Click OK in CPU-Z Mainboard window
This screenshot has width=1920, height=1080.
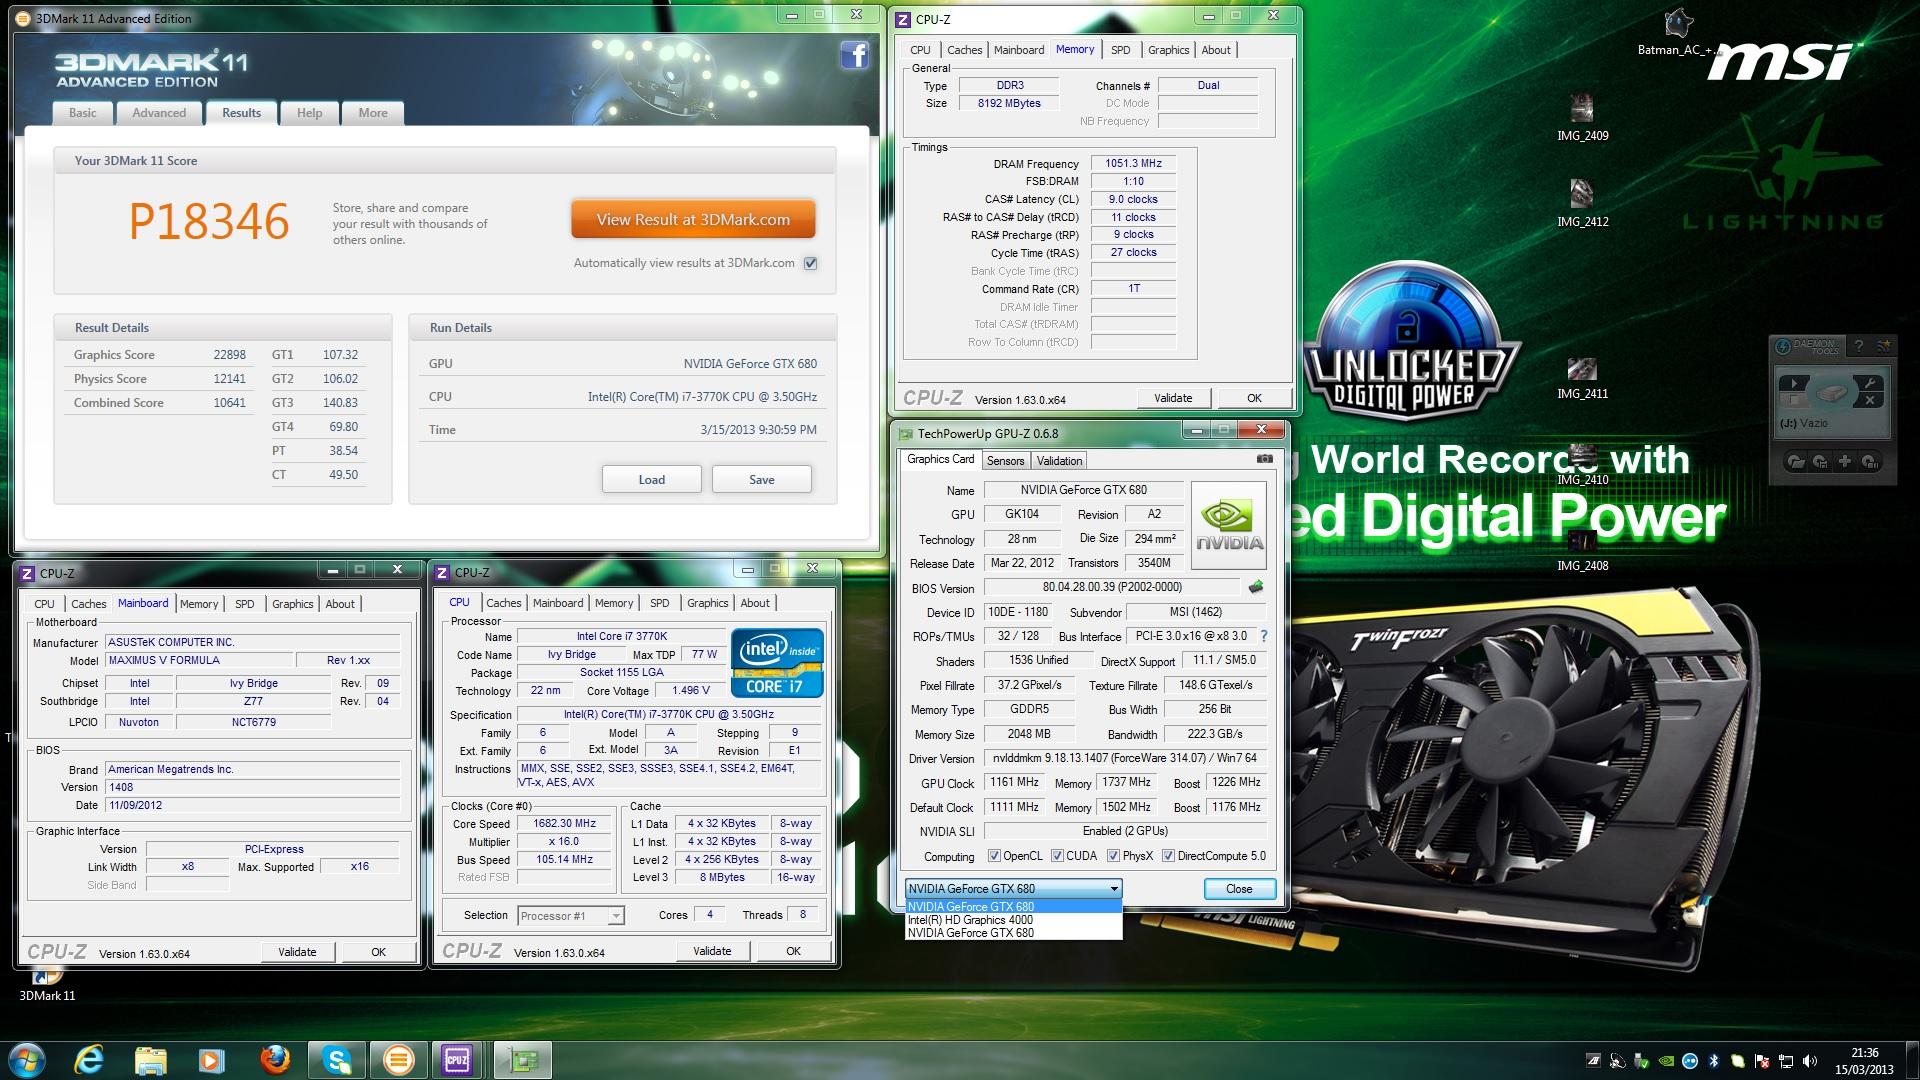(378, 952)
